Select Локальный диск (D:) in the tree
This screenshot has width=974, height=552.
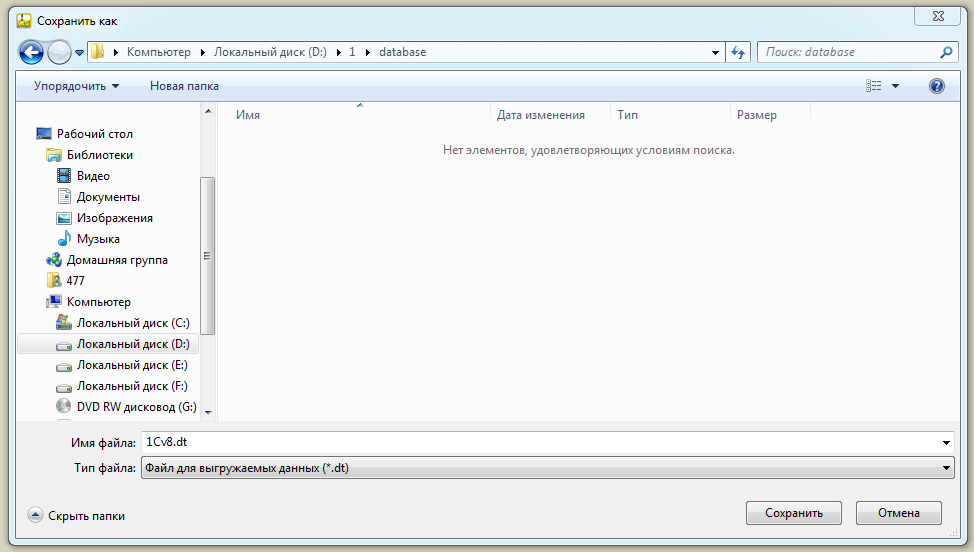pyautogui.click(x=133, y=344)
